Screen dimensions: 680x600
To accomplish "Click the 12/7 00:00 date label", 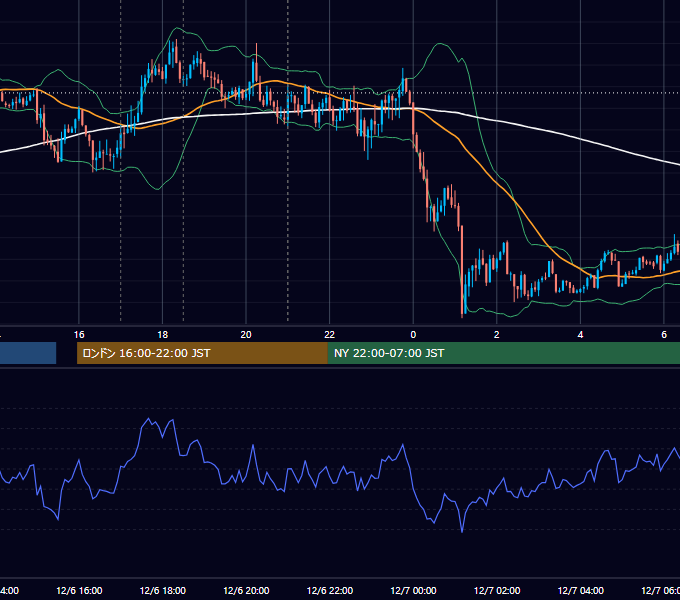I will pyautogui.click(x=413, y=590).
